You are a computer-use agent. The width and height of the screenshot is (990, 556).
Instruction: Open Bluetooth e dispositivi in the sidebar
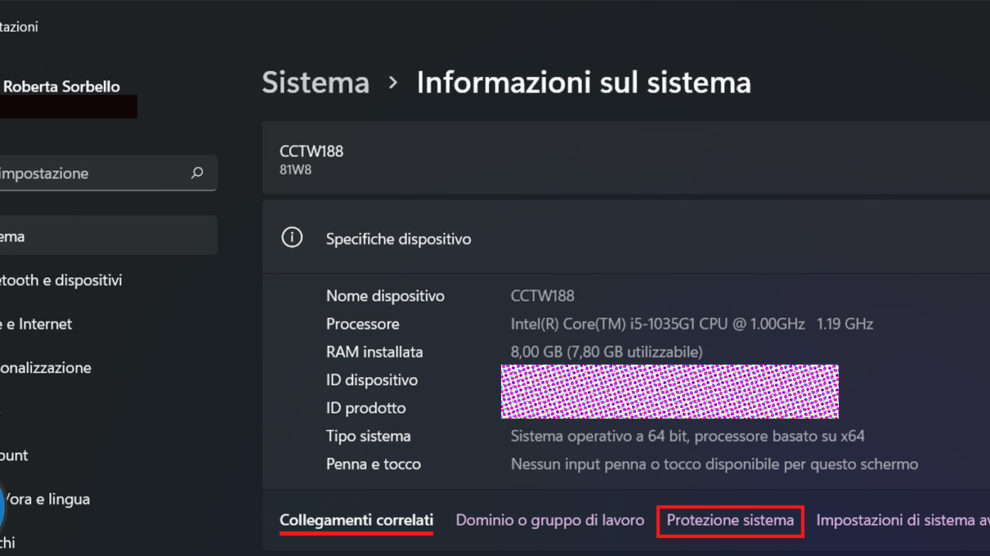[x=62, y=280]
